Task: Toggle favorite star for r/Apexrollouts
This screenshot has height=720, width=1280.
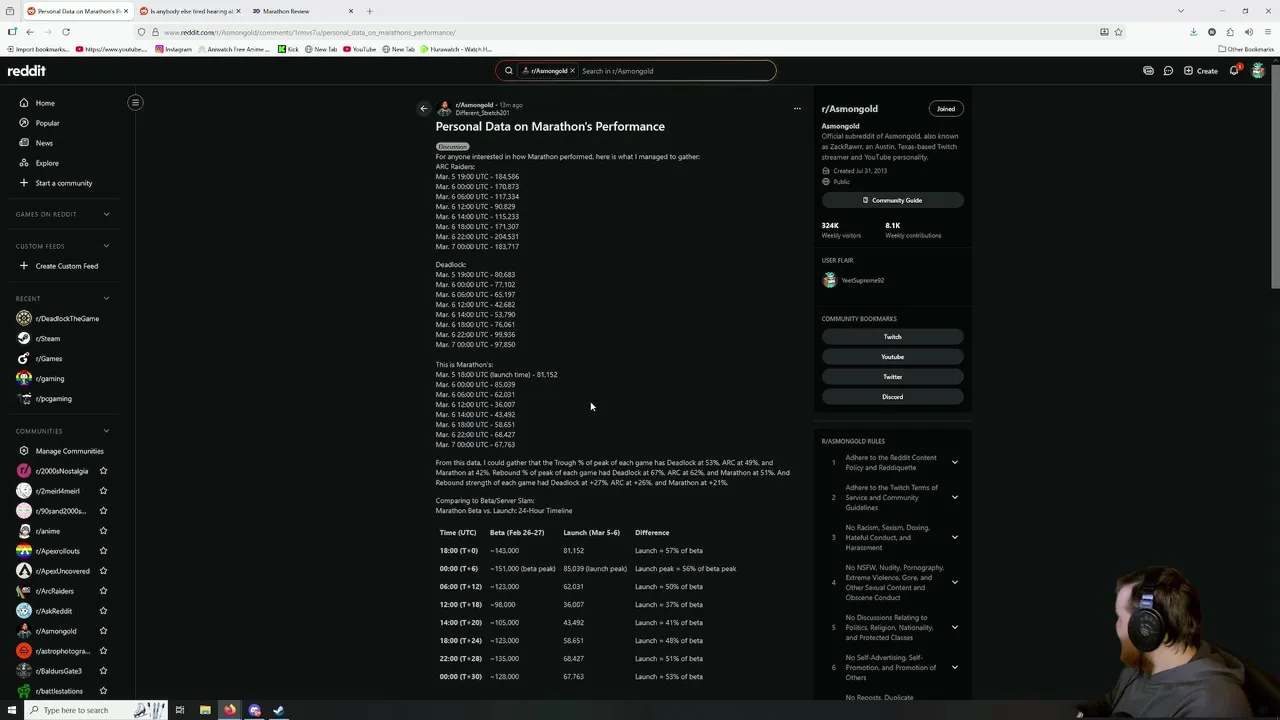Action: [x=103, y=551]
